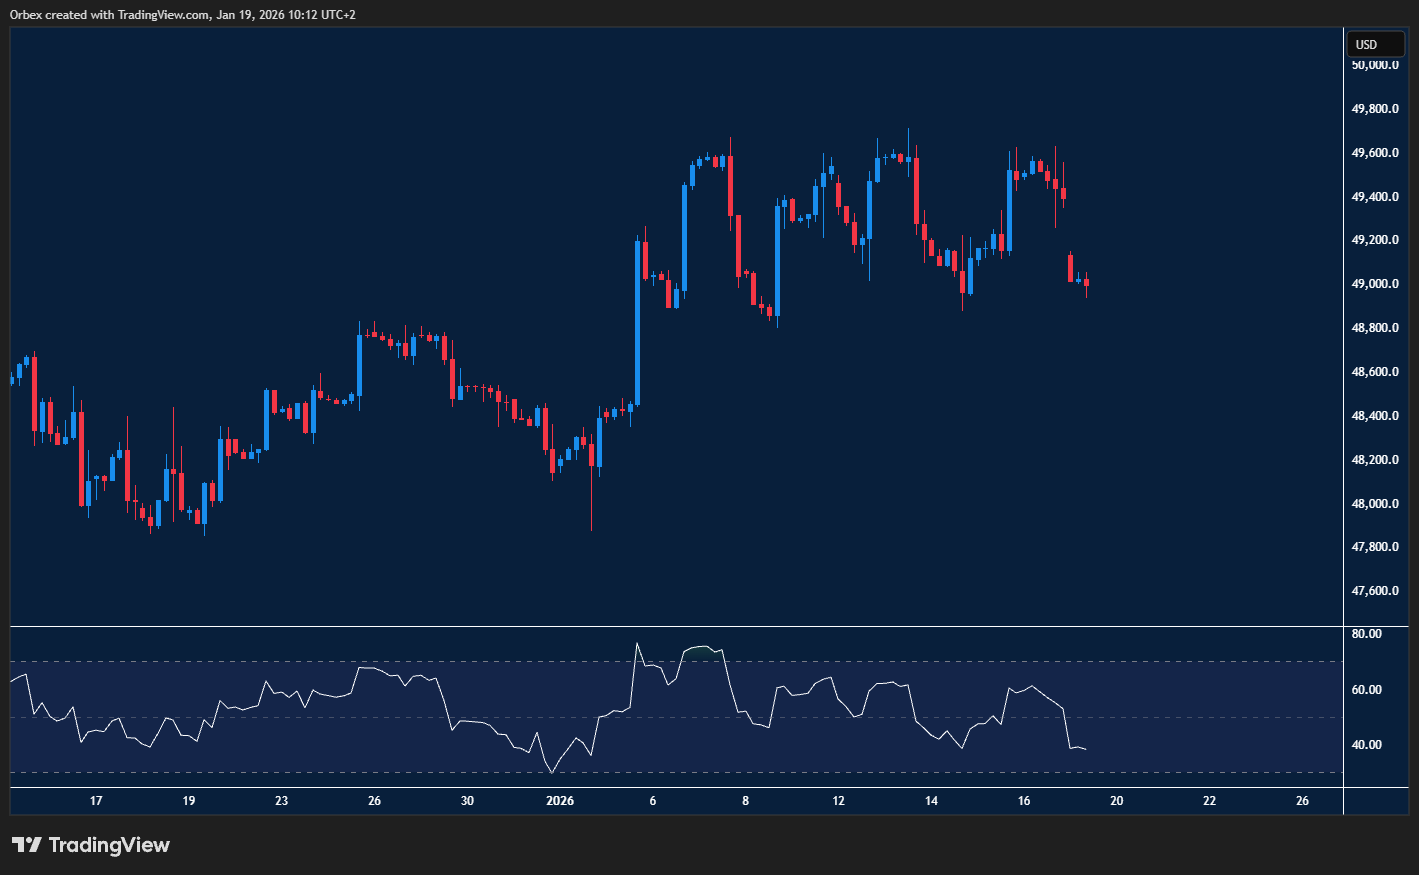Click the 16 date label on the time axis

click(x=1023, y=801)
